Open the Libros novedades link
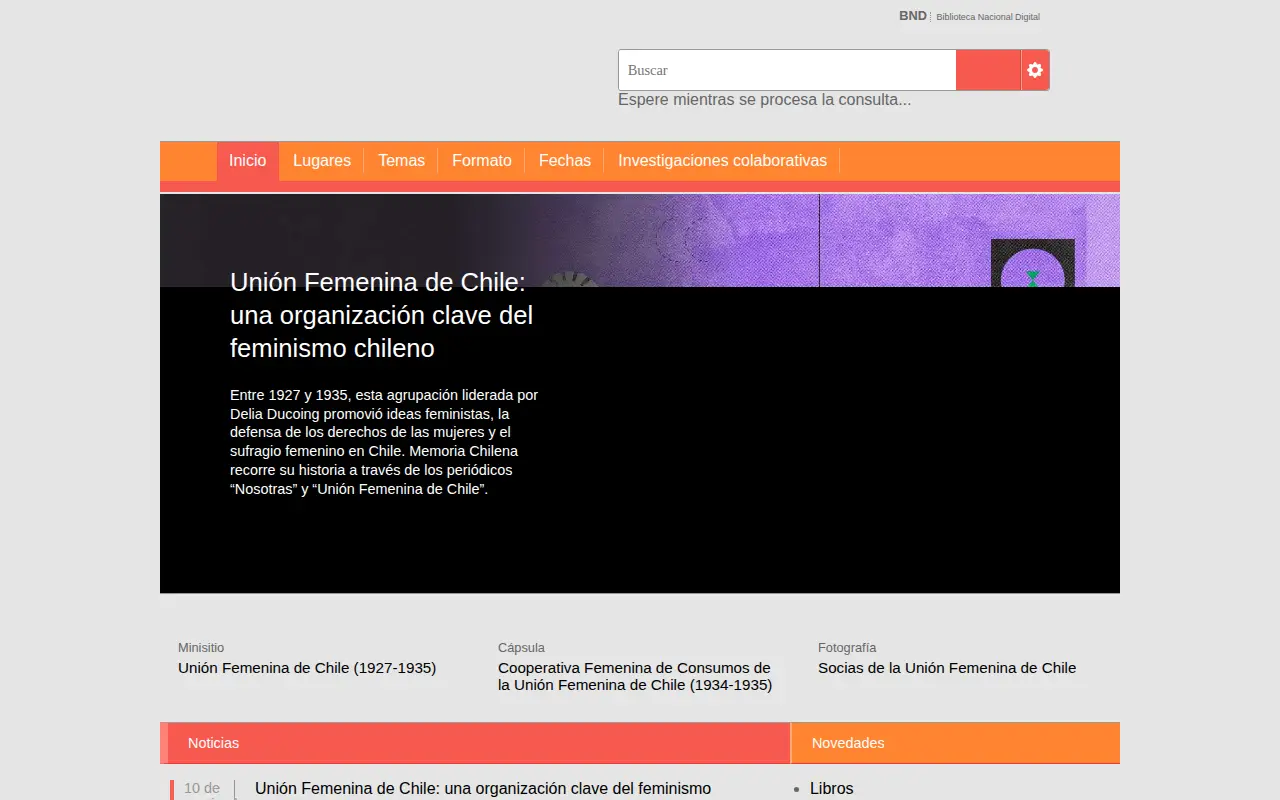This screenshot has width=1280, height=800. 832,789
